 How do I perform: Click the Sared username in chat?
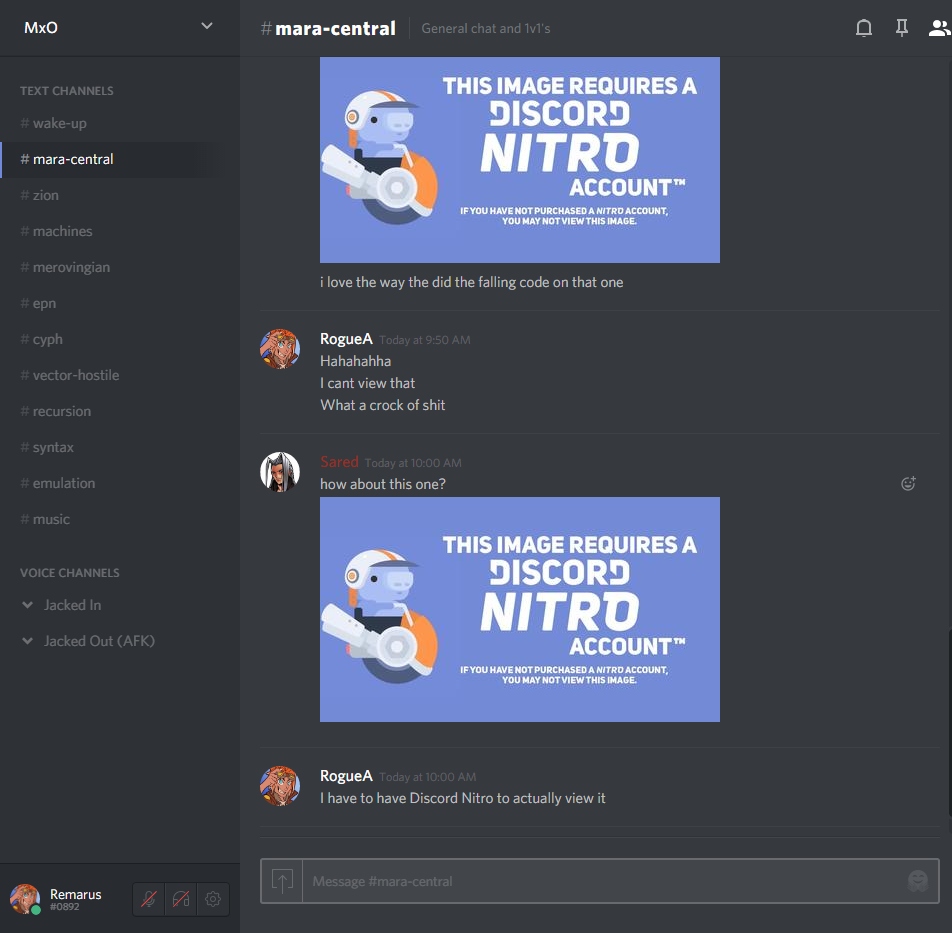339,462
